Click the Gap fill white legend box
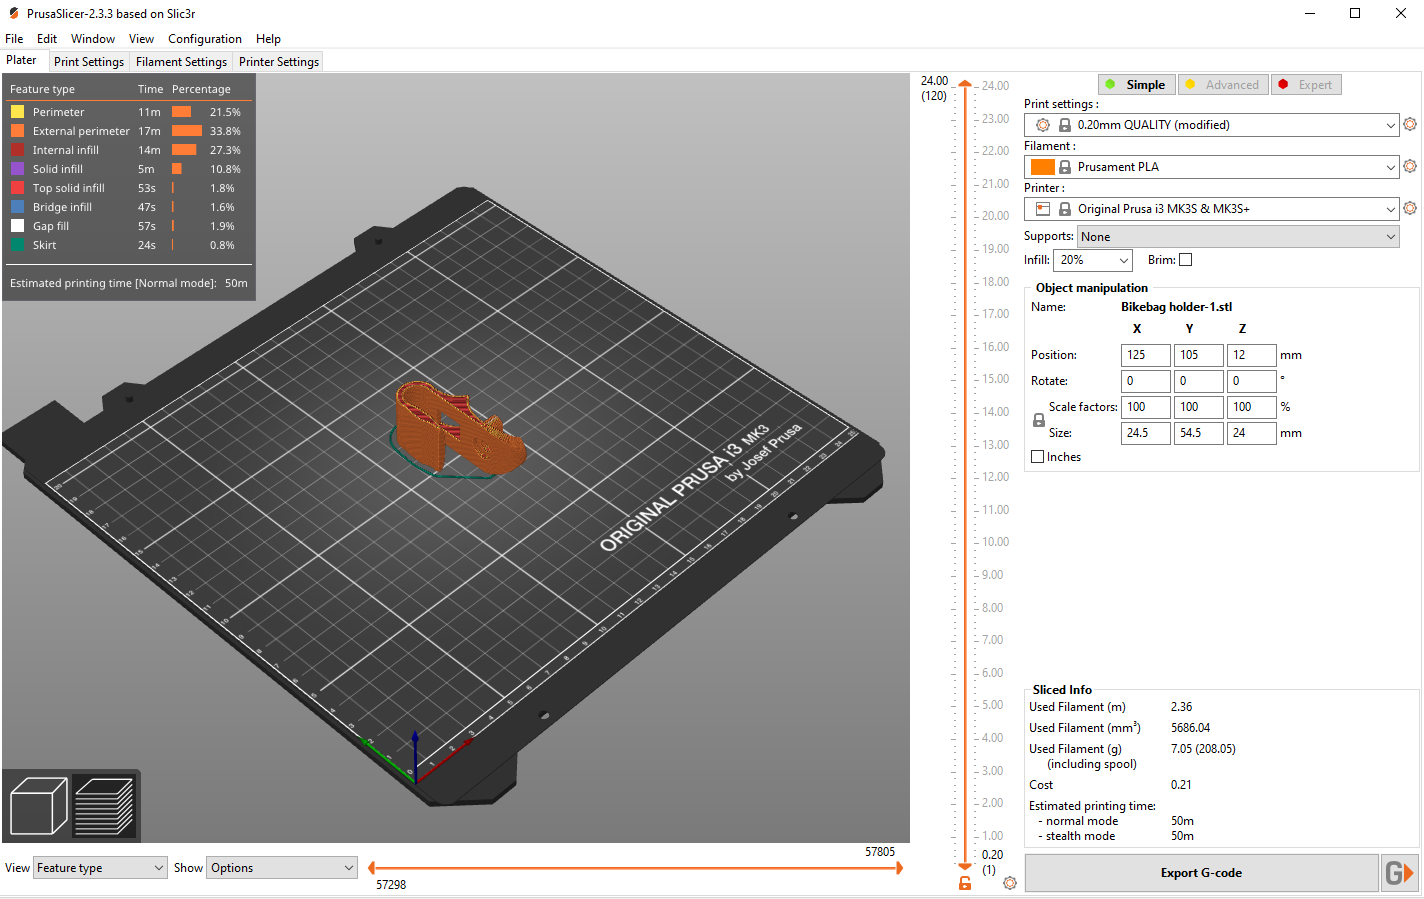The width and height of the screenshot is (1424, 899). [x=17, y=226]
